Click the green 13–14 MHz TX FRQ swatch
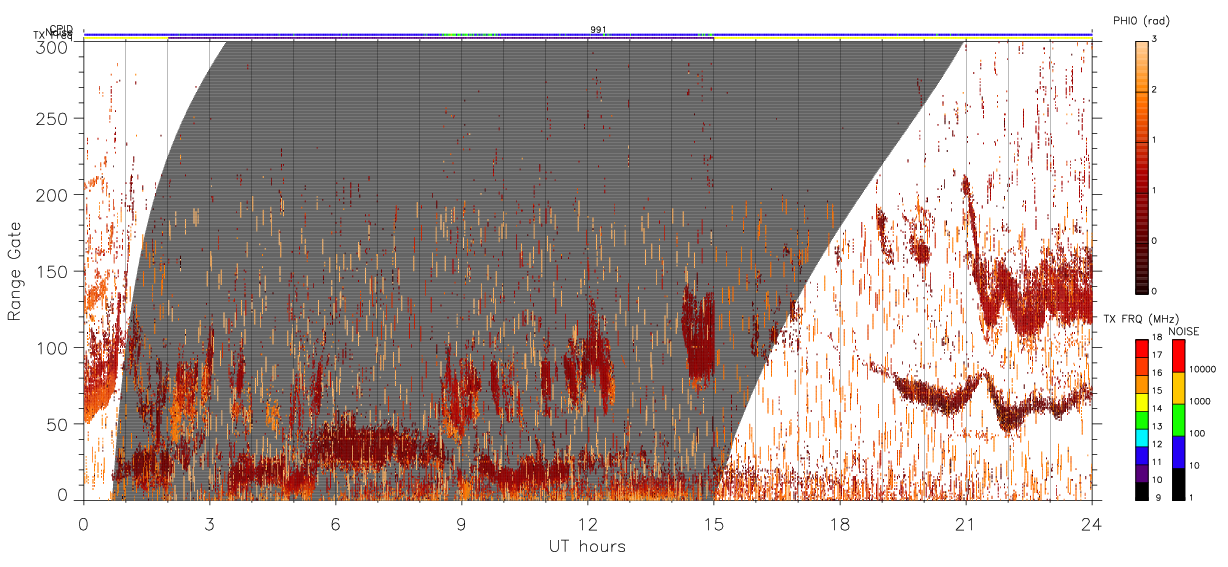The image size is (1228, 567). click(x=1141, y=420)
